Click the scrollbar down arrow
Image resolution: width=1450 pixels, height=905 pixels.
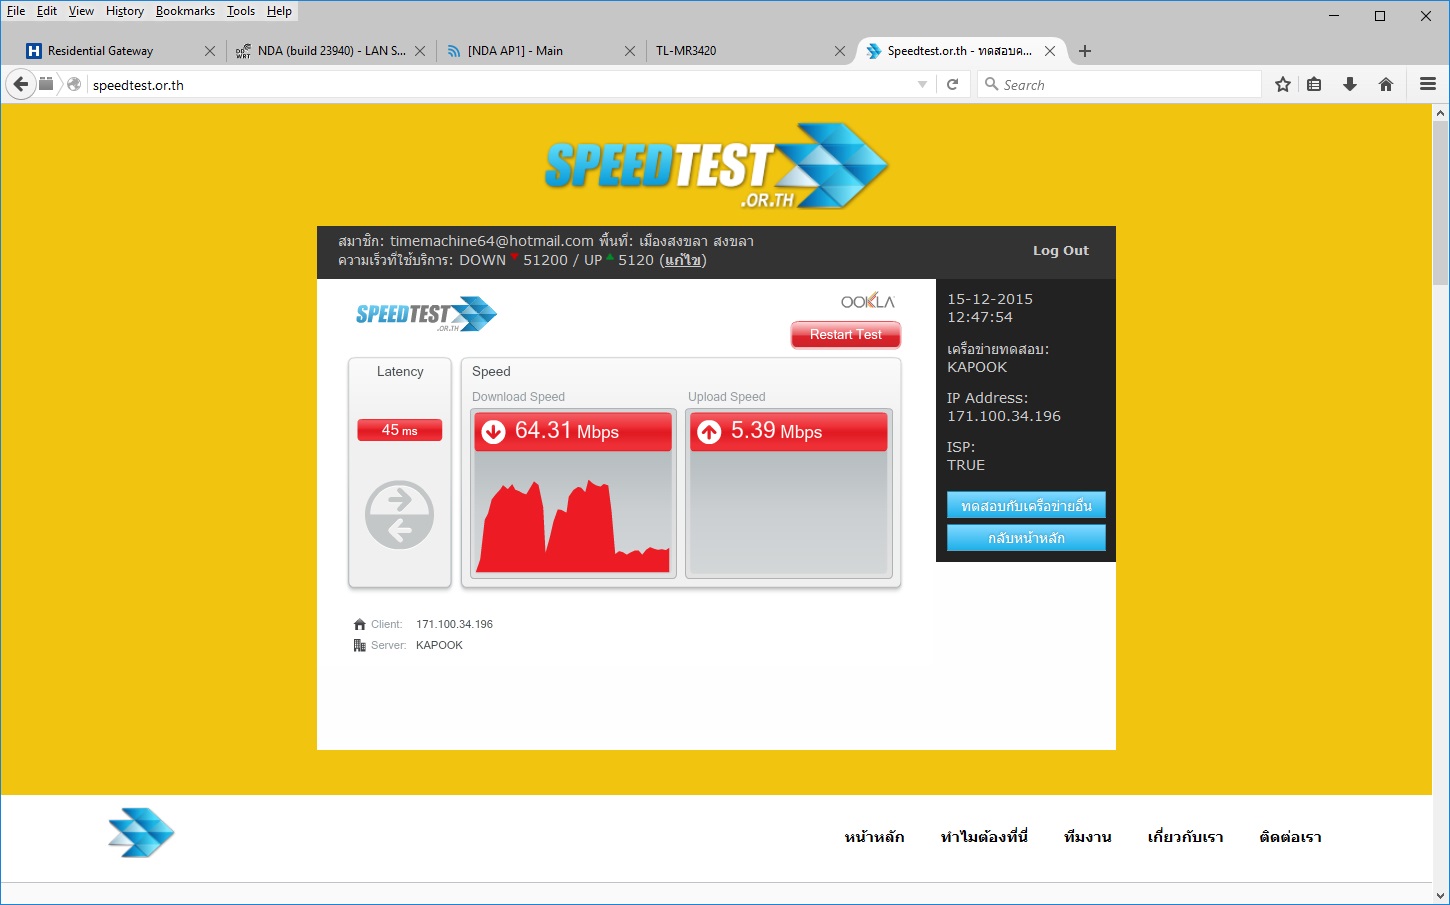[1441, 896]
